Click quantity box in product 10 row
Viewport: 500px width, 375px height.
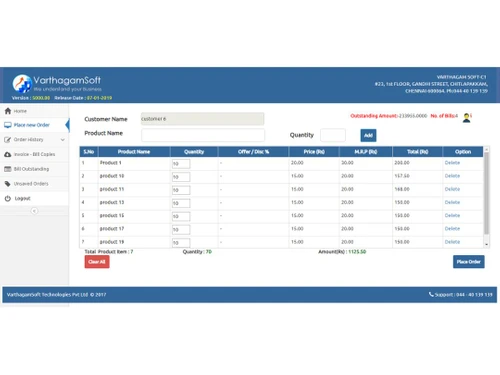click(181, 177)
